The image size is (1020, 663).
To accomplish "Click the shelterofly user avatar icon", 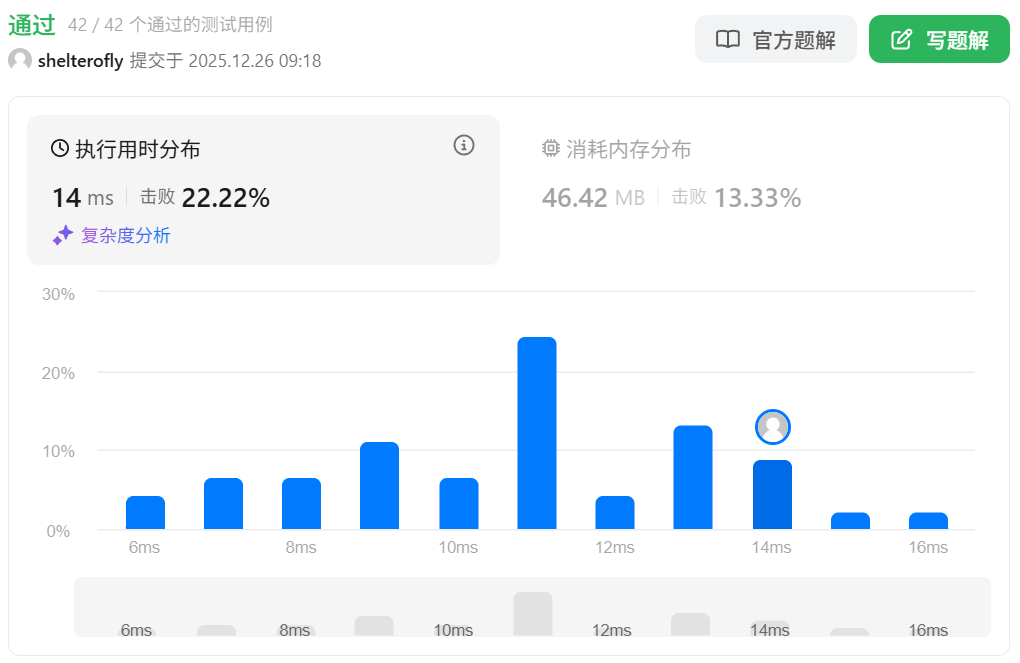I will [20, 60].
